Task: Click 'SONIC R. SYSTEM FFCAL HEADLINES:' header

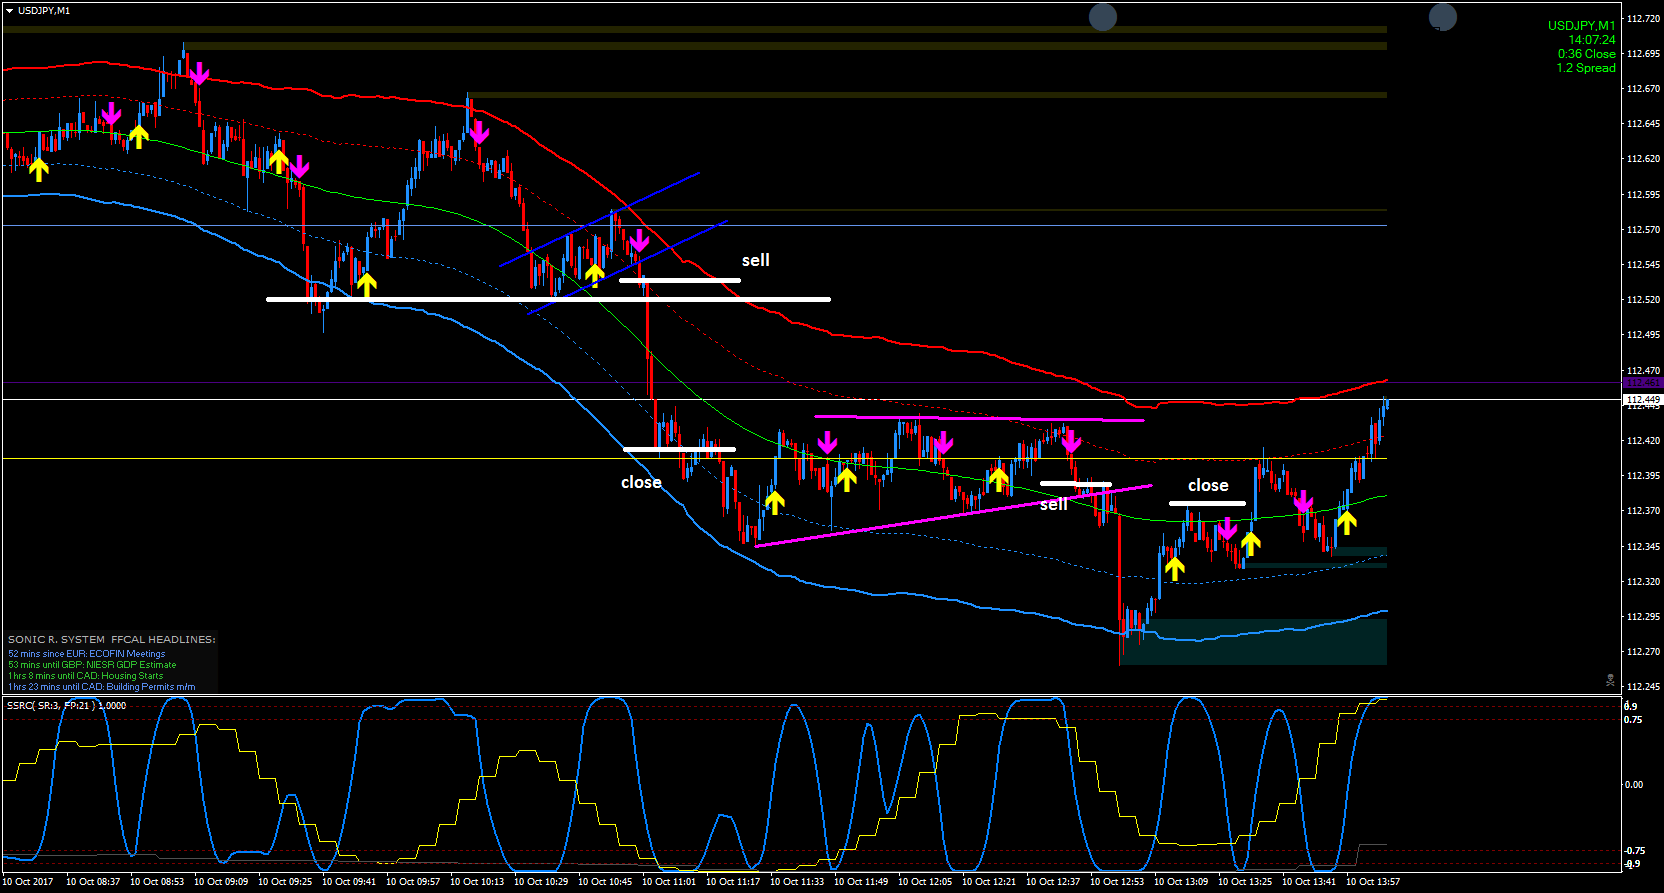Action: pos(112,639)
